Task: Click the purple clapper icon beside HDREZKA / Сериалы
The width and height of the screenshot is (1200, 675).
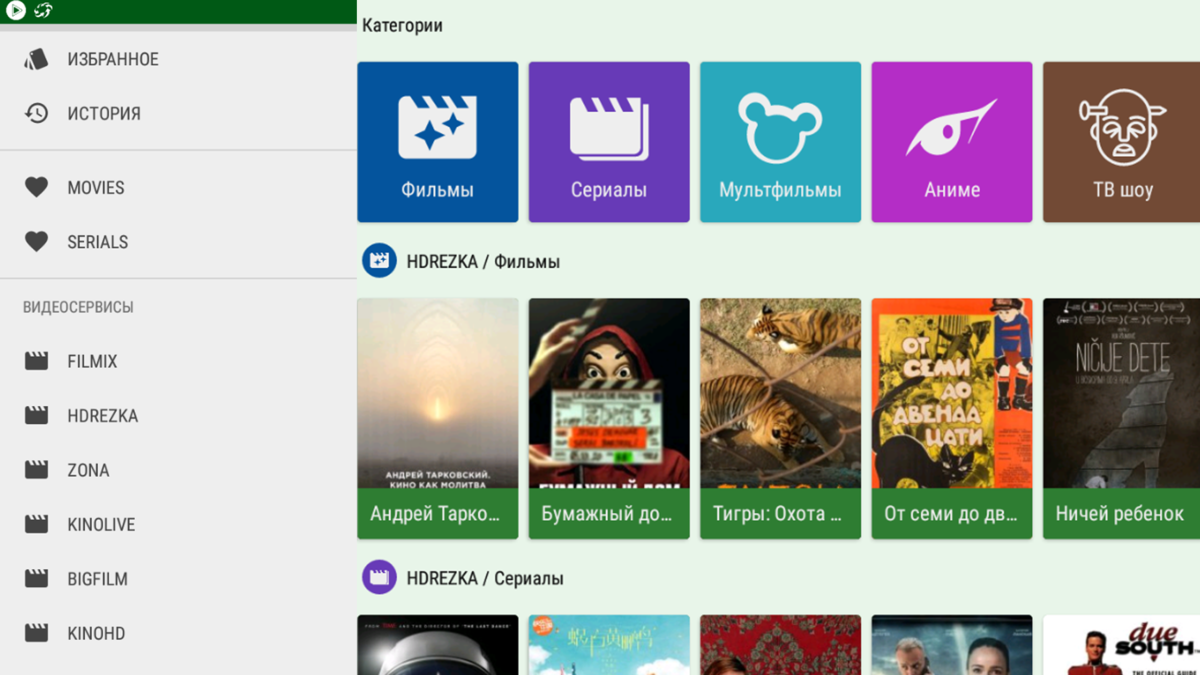Action: tap(379, 577)
